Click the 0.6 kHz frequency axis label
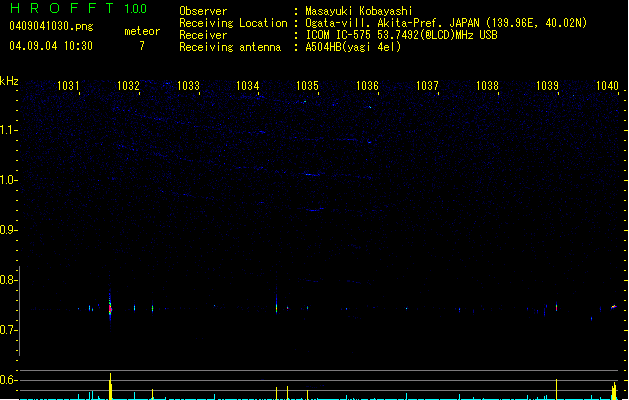 click(8, 380)
